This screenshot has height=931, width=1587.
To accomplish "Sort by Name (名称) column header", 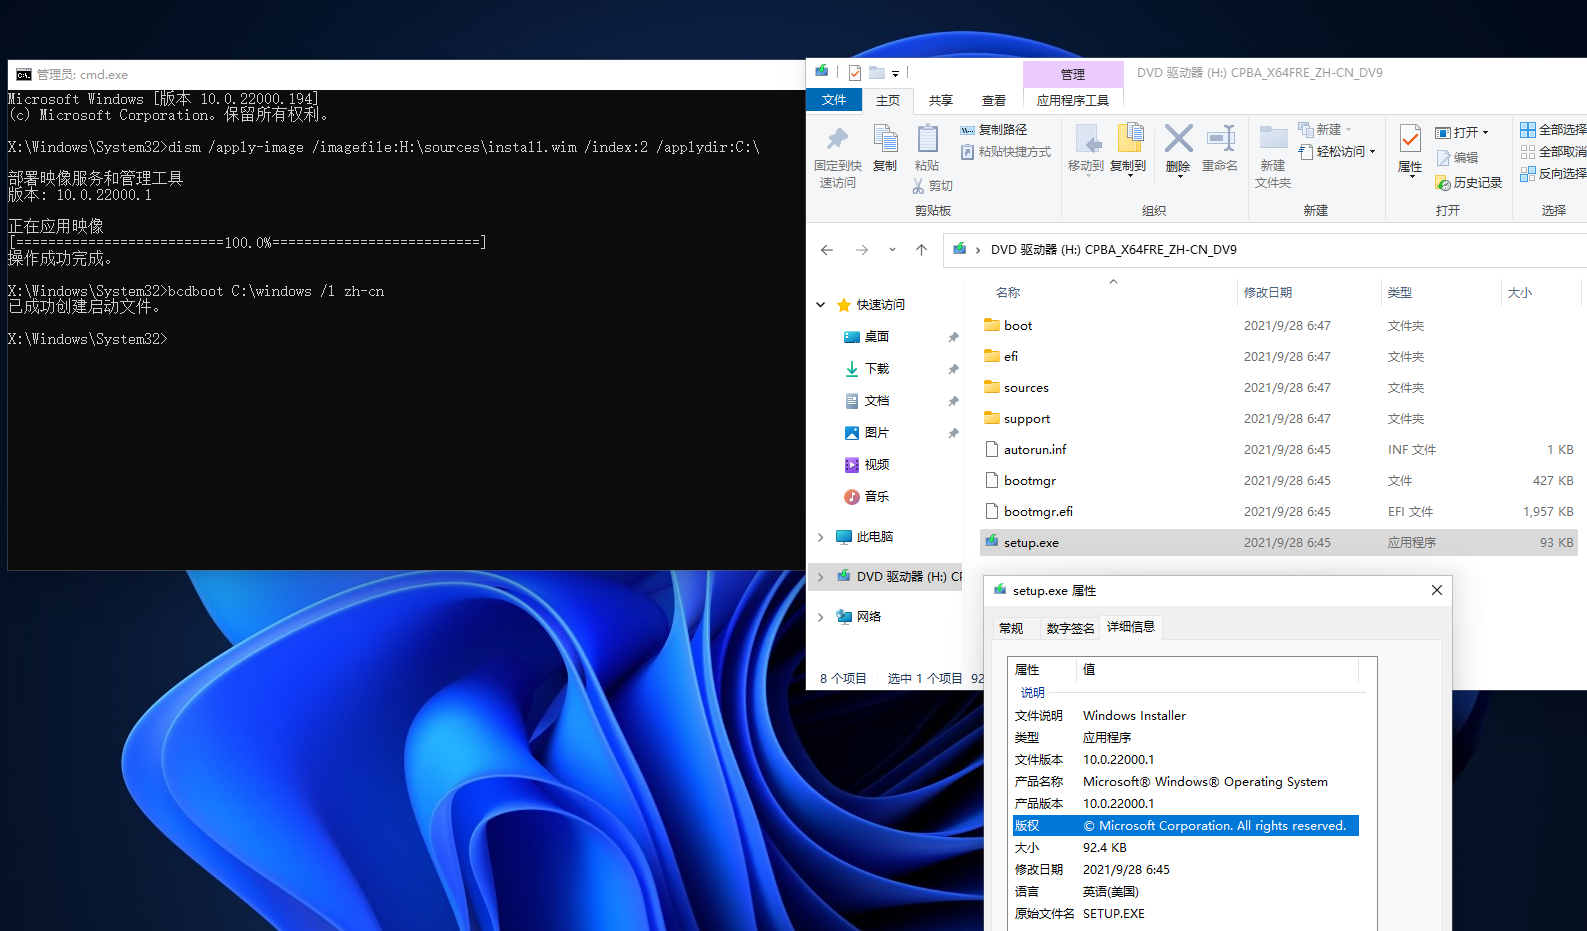I will (1008, 293).
